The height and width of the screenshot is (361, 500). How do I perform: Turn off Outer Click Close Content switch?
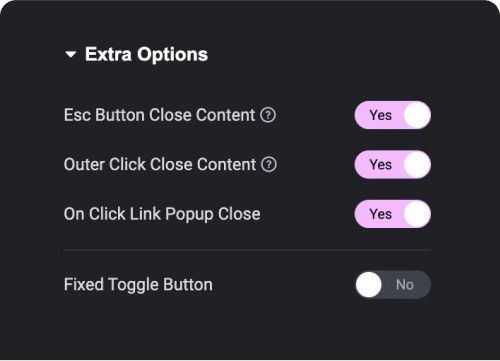[393, 165]
